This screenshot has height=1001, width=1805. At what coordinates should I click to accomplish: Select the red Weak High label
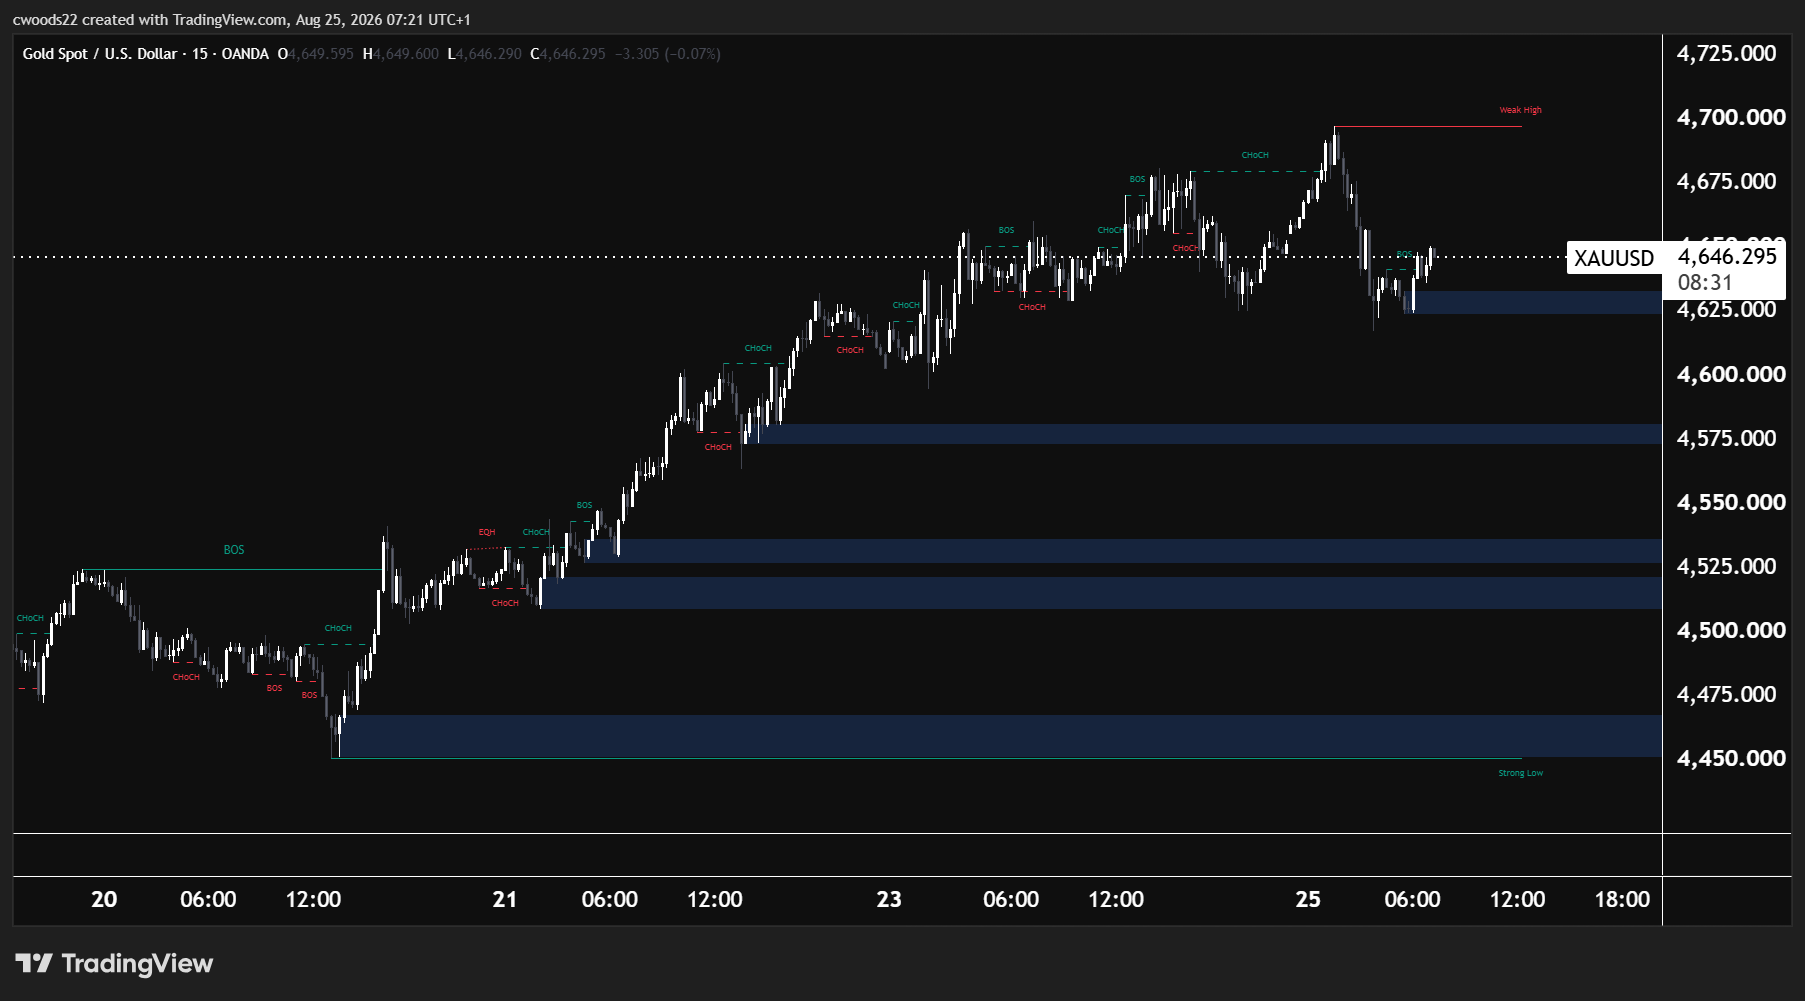1520,110
